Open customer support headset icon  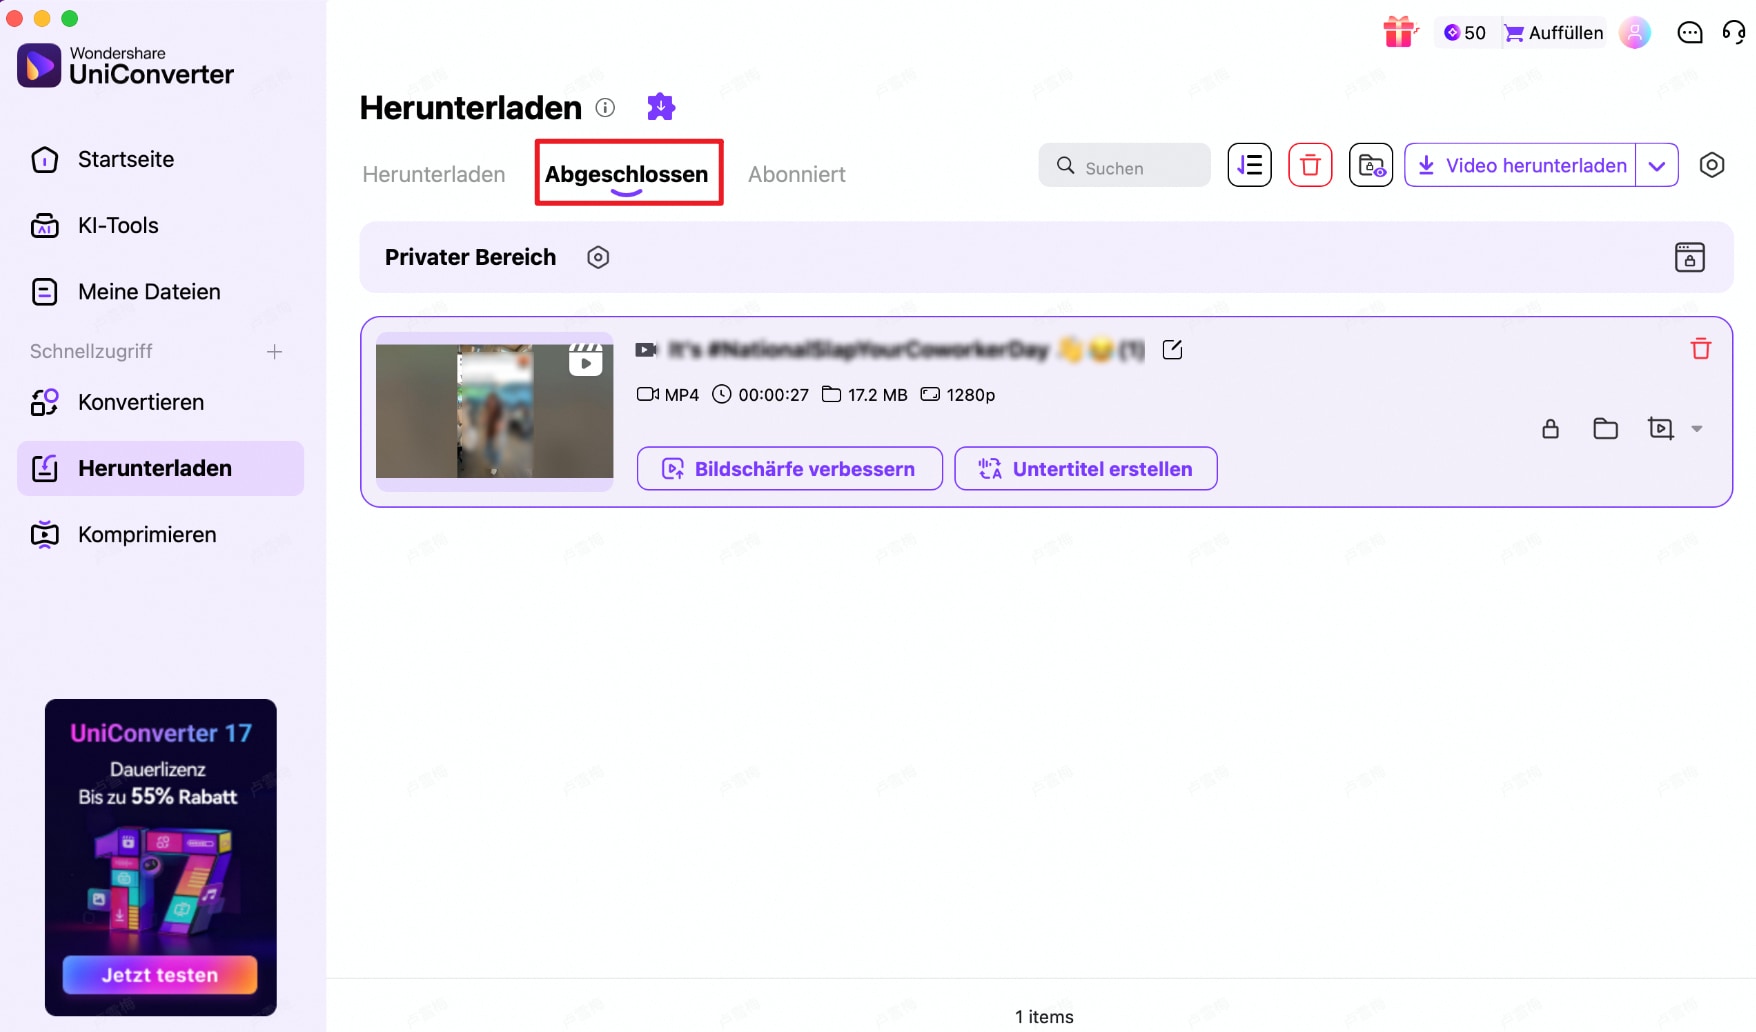point(1733,32)
